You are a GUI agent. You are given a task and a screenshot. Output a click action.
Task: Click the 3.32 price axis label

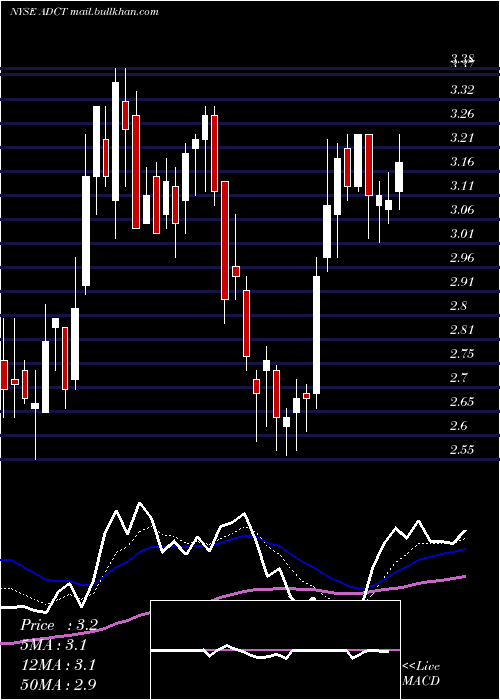[x=462, y=90]
